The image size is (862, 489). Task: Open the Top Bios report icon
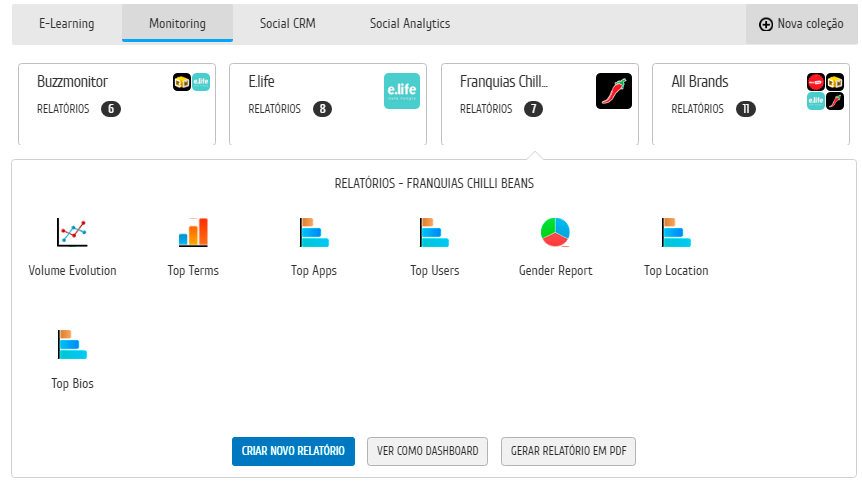tap(72, 344)
